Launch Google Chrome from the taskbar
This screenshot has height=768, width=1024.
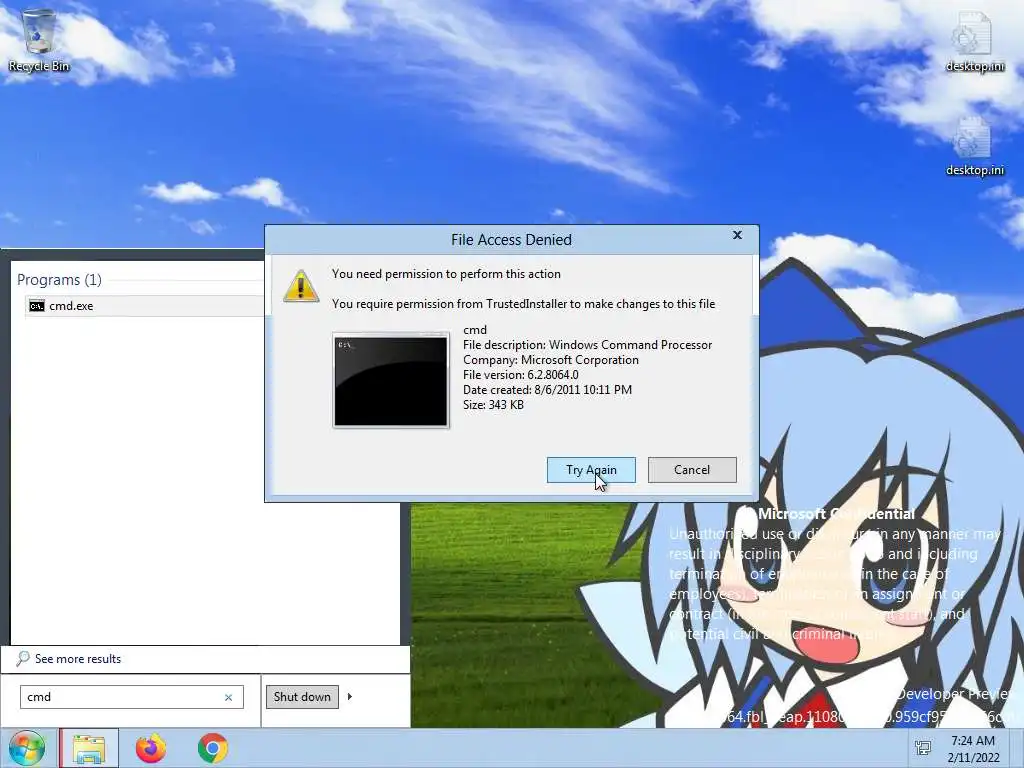click(x=212, y=748)
